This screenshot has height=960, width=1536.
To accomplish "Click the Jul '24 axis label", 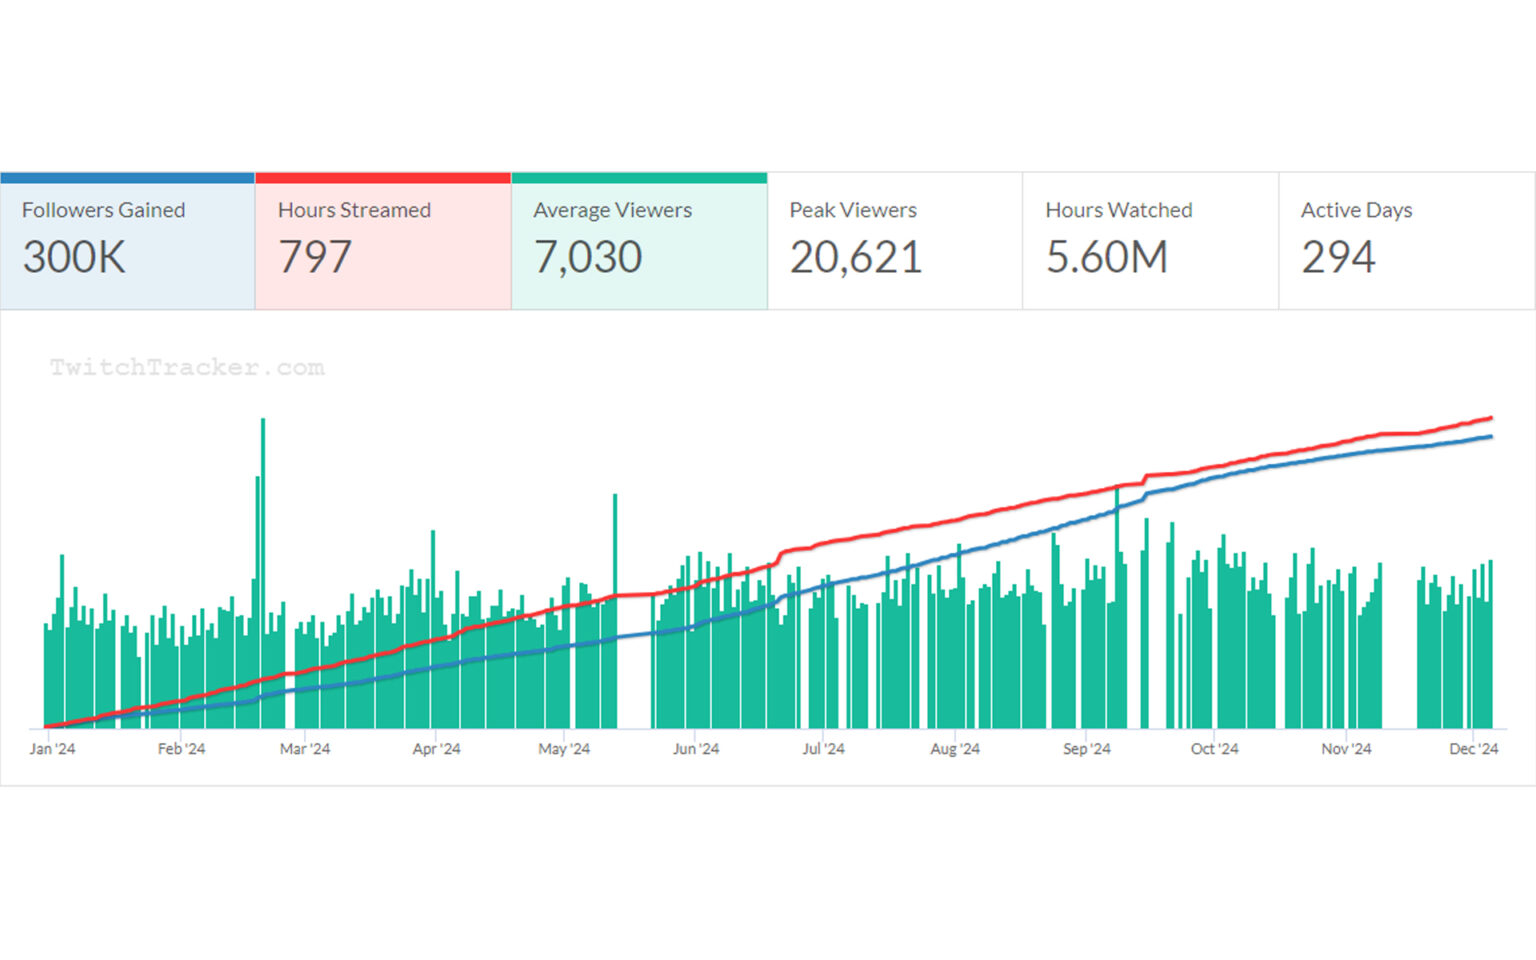I will pos(823,749).
